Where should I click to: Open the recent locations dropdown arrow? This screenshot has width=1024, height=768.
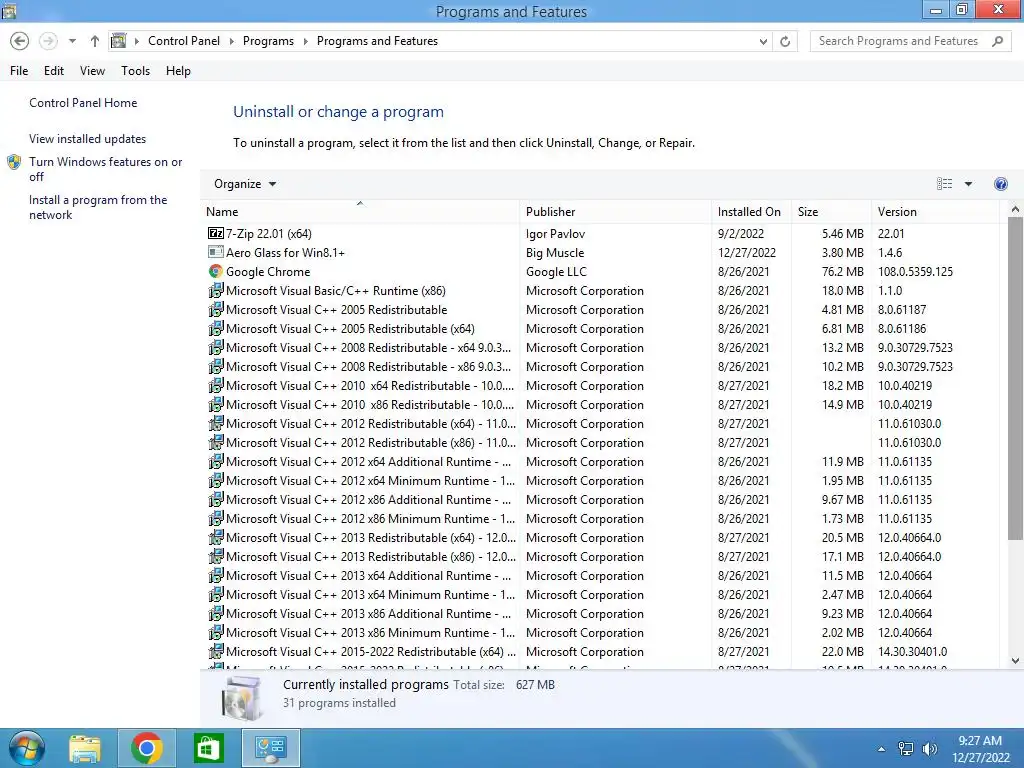coord(72,41)
